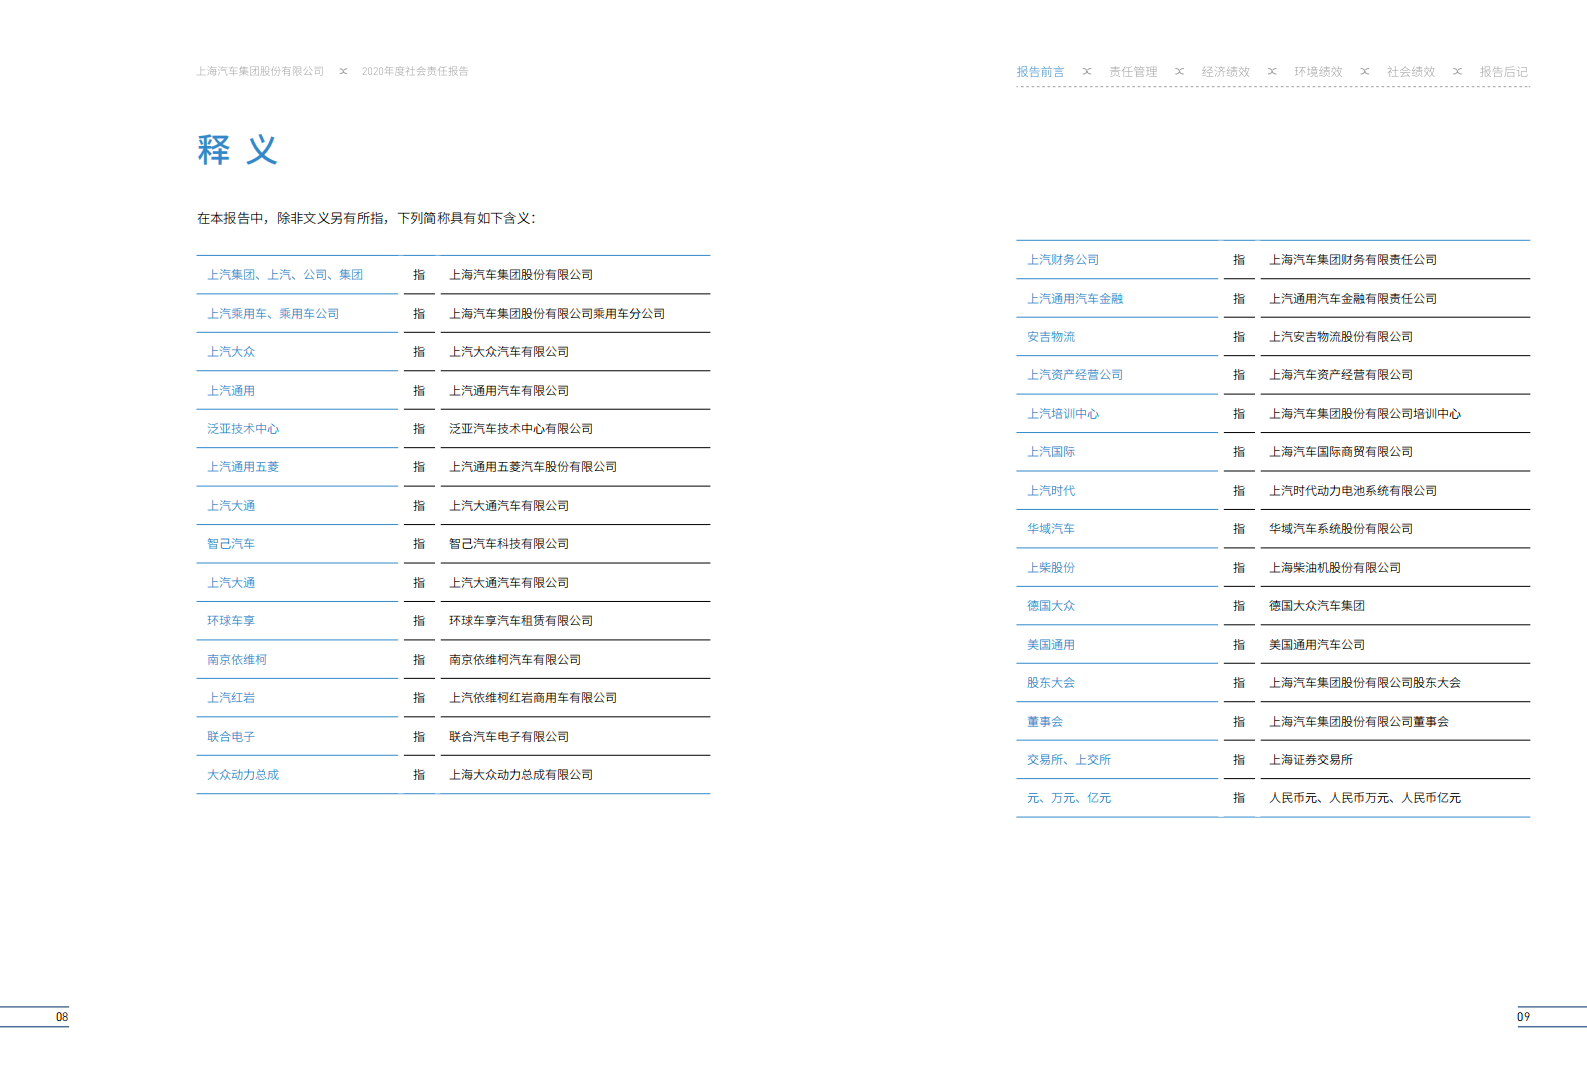Click definition 上汽通用汽车金融有限责任公司
Screen dimensions: 1587x1077
(1353, 299)
